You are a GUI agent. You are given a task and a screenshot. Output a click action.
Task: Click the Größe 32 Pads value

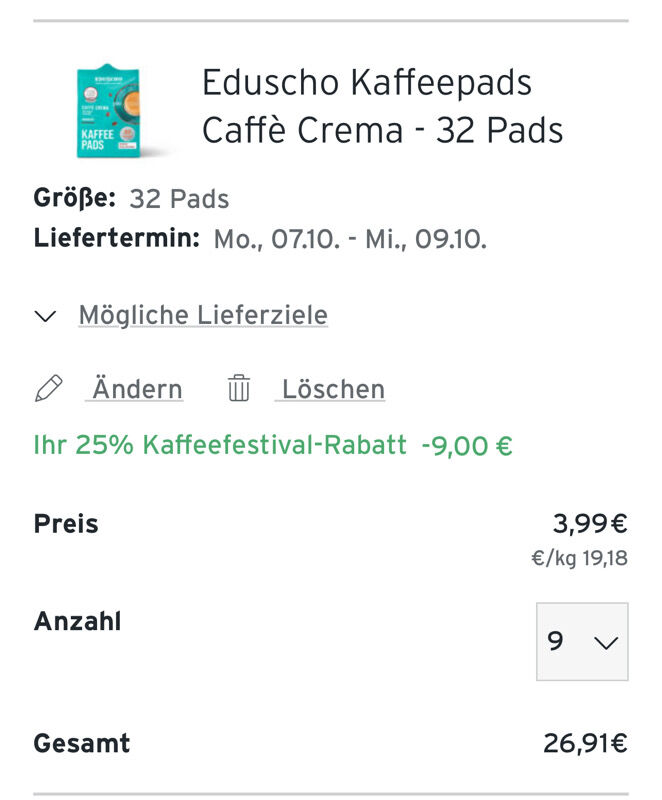coord(179,199)
